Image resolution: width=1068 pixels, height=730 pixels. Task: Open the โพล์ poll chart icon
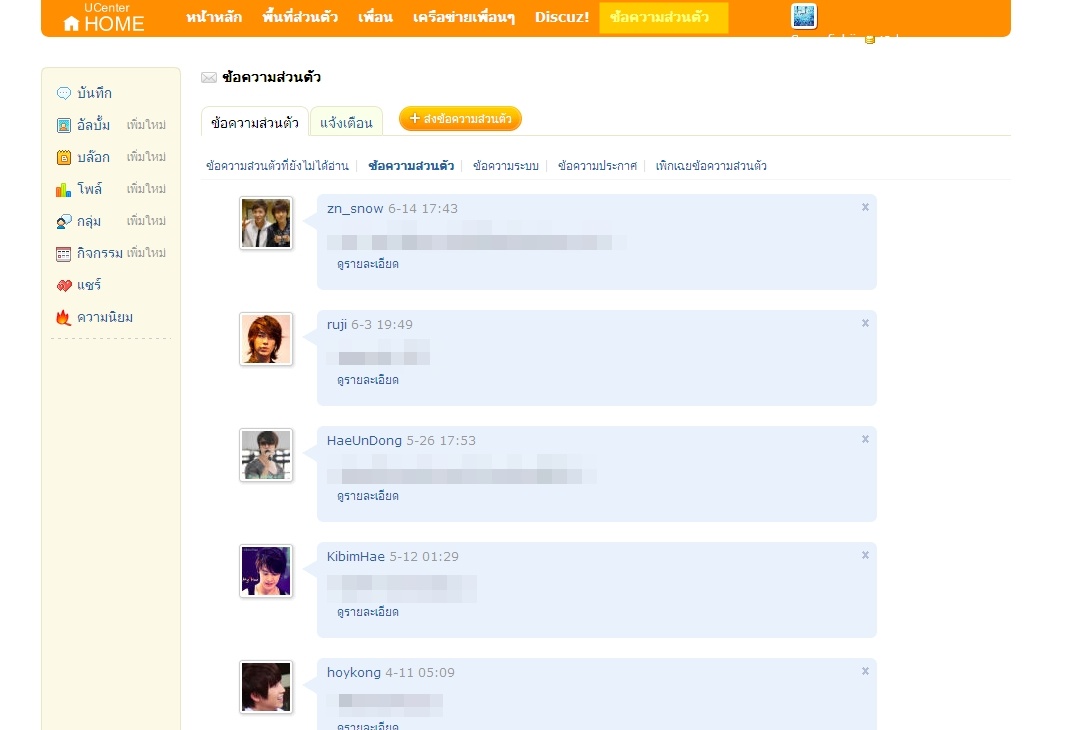[x=63, y=189]
